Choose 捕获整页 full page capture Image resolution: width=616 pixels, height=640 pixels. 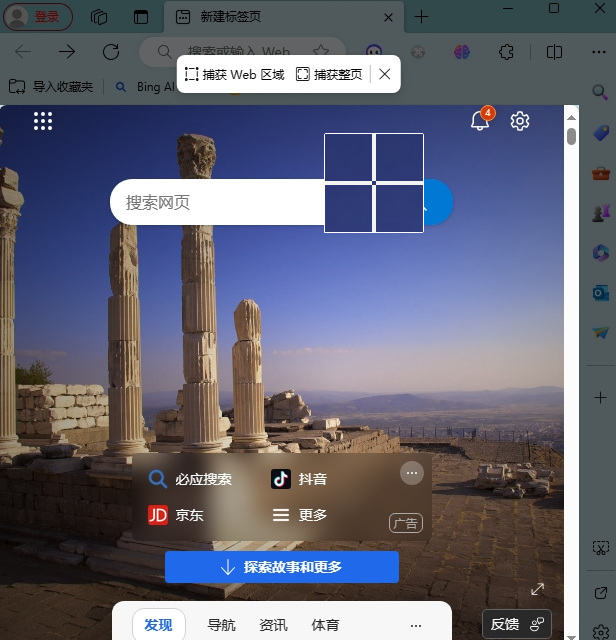click(x=329, y=74)
